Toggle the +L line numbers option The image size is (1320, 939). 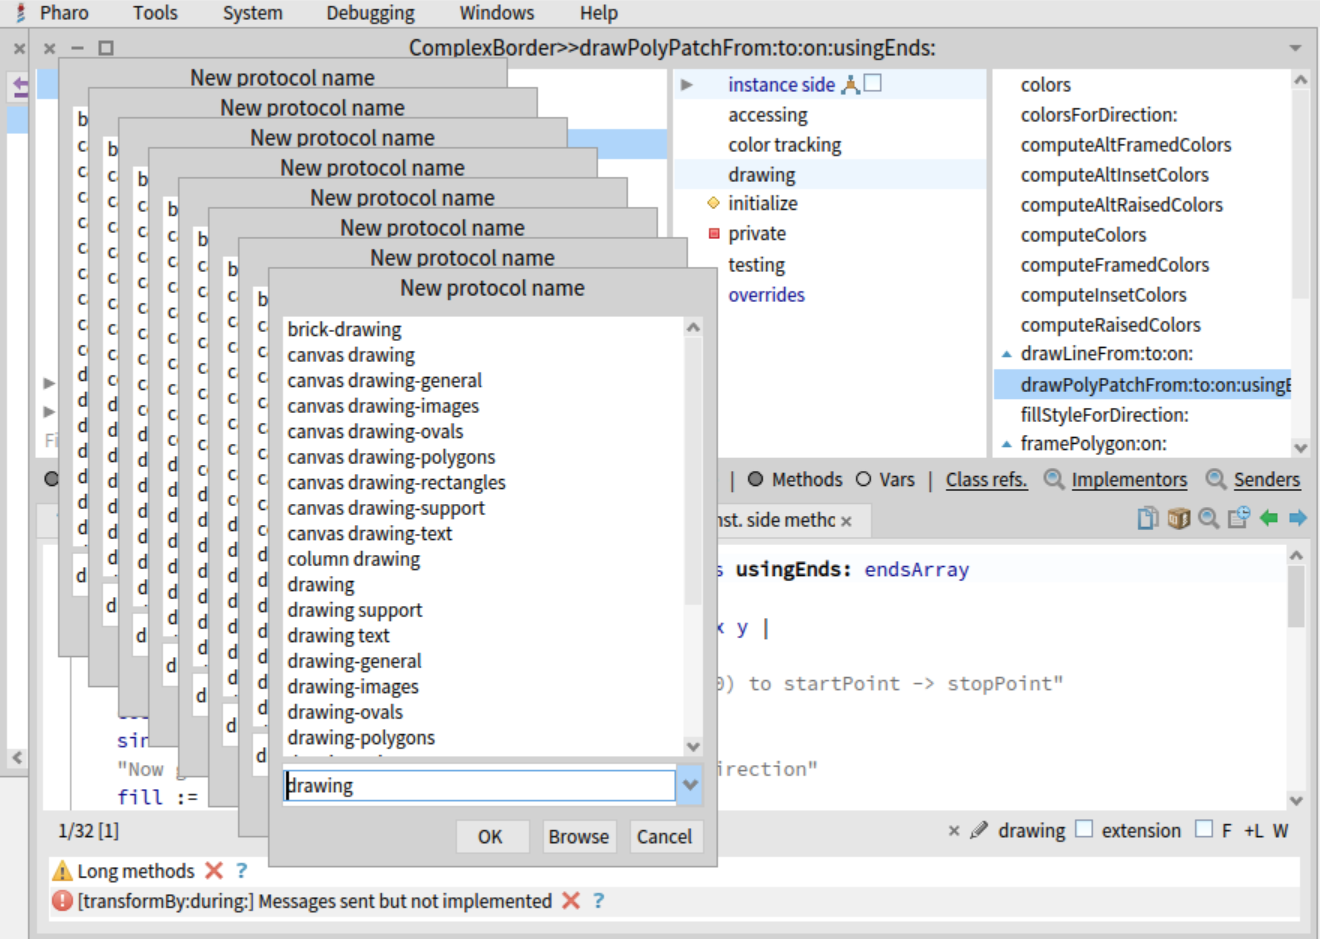point(1254,830)
